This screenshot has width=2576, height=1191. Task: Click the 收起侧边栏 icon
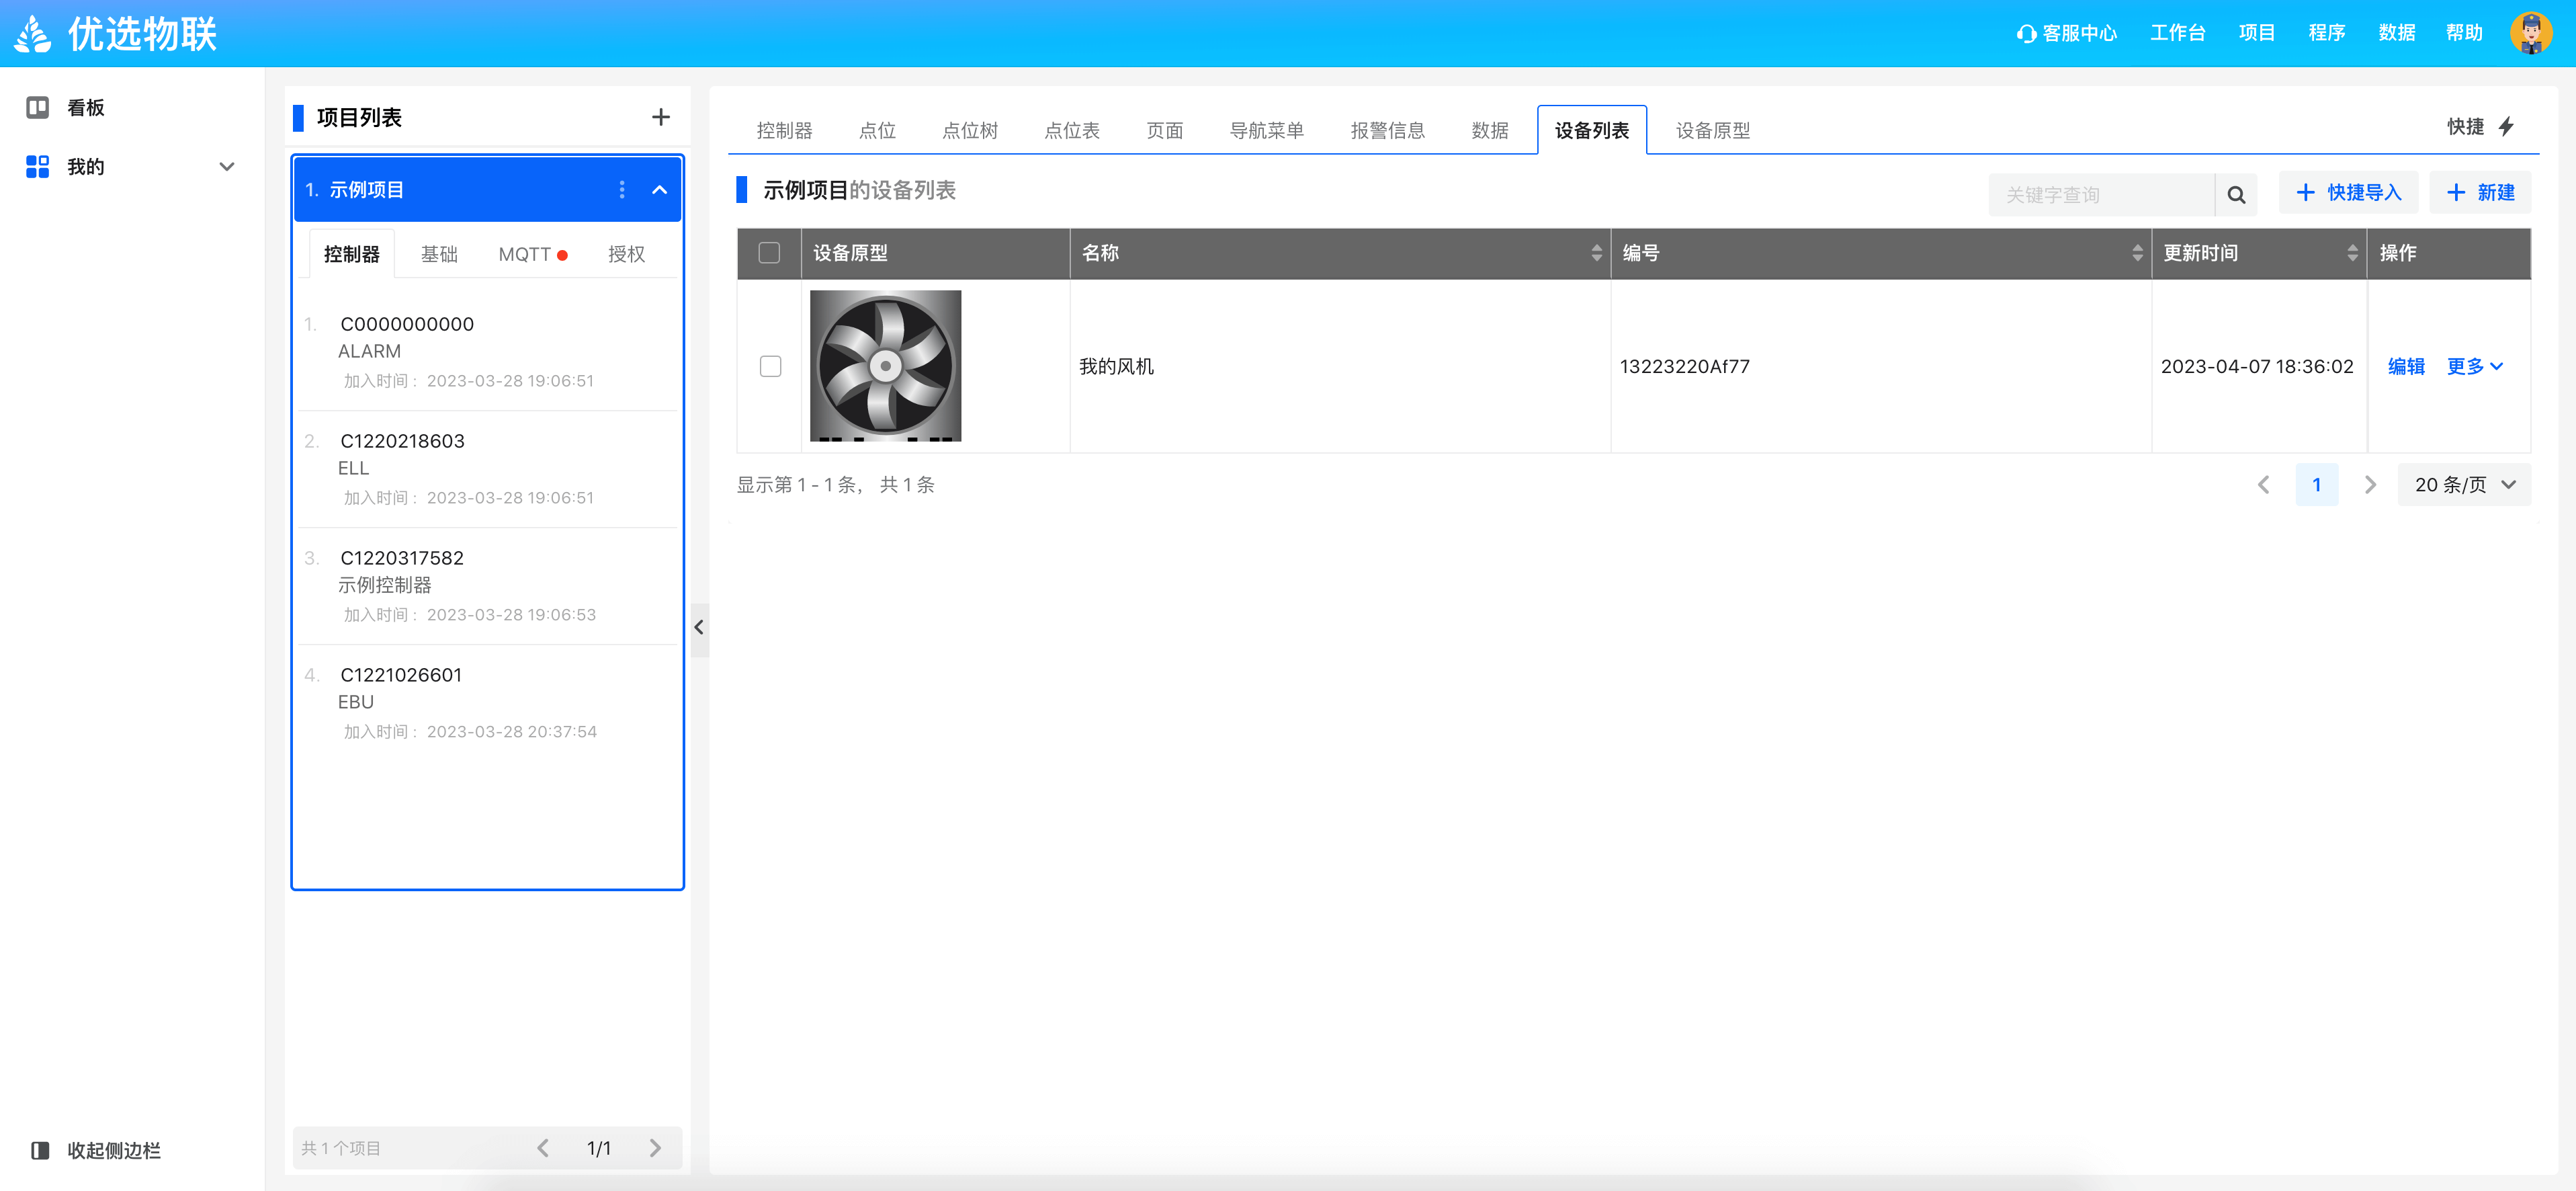click(x=40, y=1150)
